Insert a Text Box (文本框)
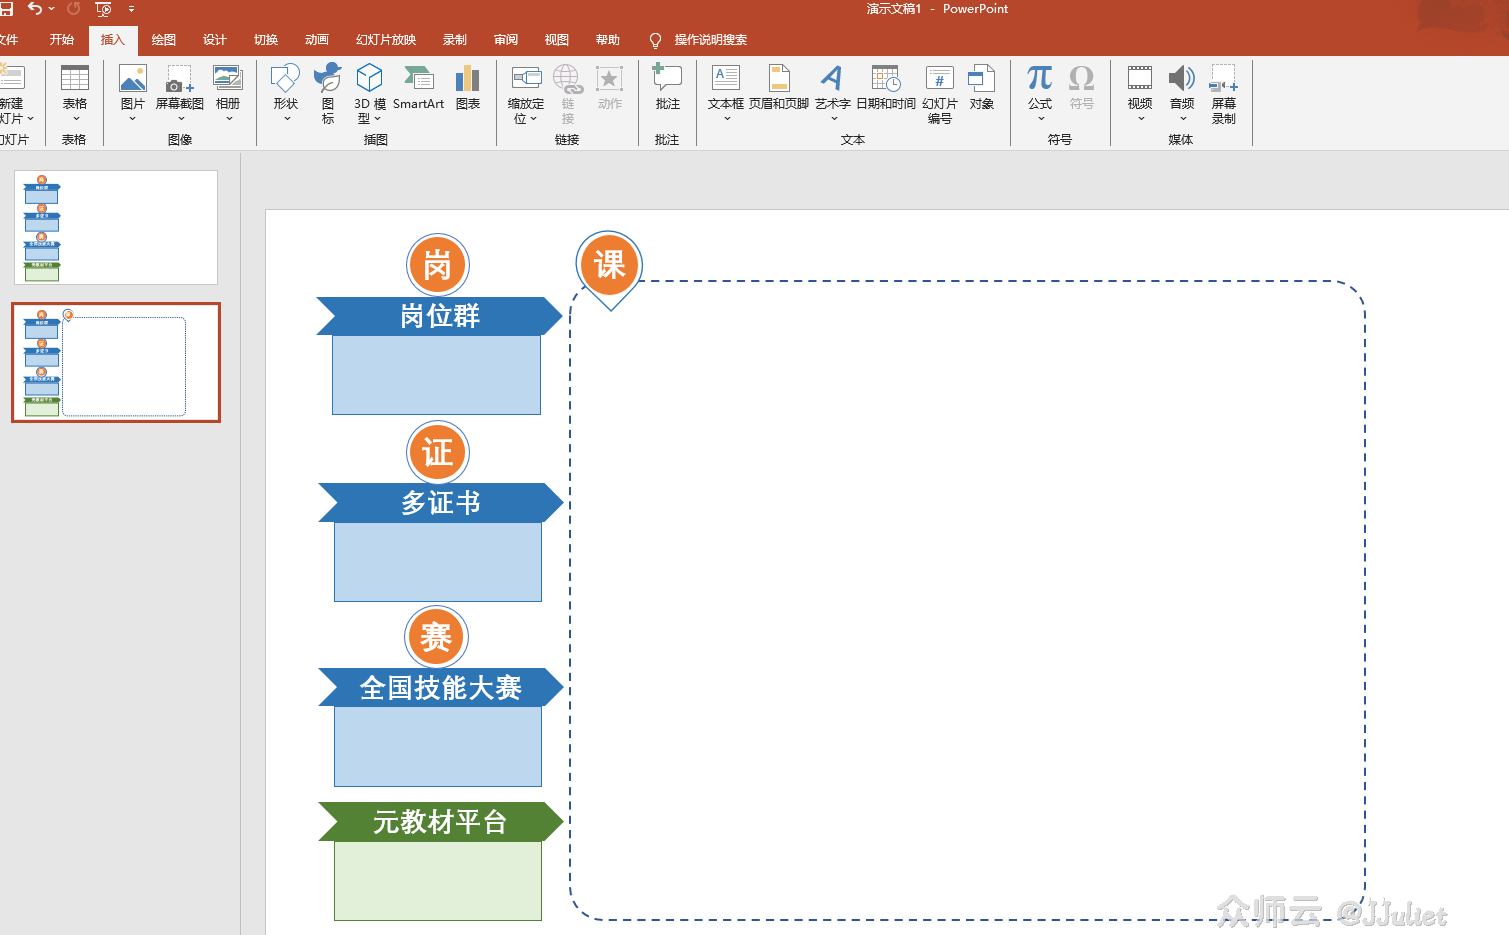 [726, 92]
